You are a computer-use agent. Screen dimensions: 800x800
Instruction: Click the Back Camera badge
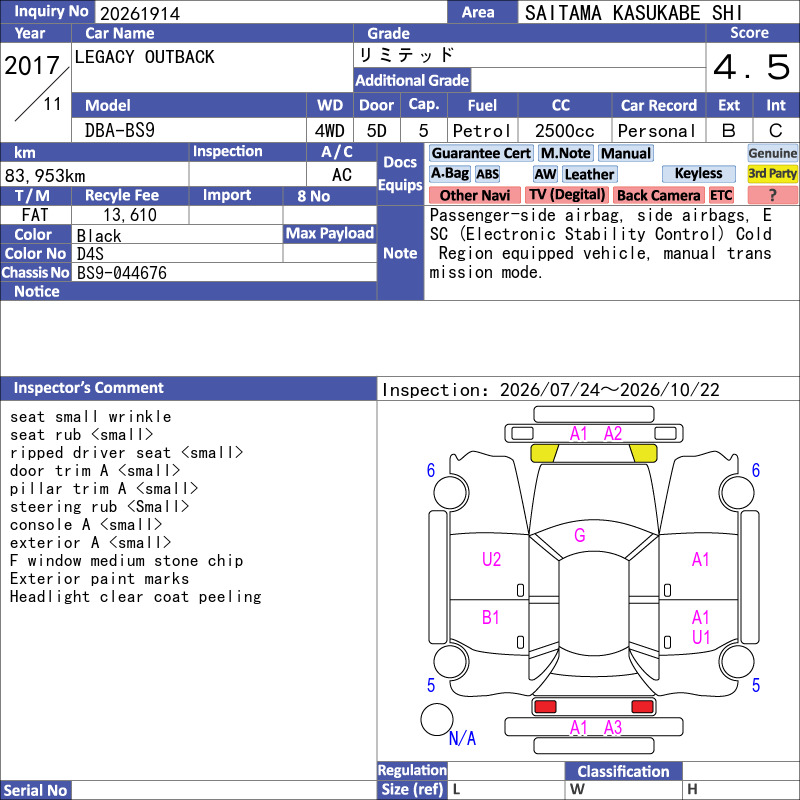(658, 195)
